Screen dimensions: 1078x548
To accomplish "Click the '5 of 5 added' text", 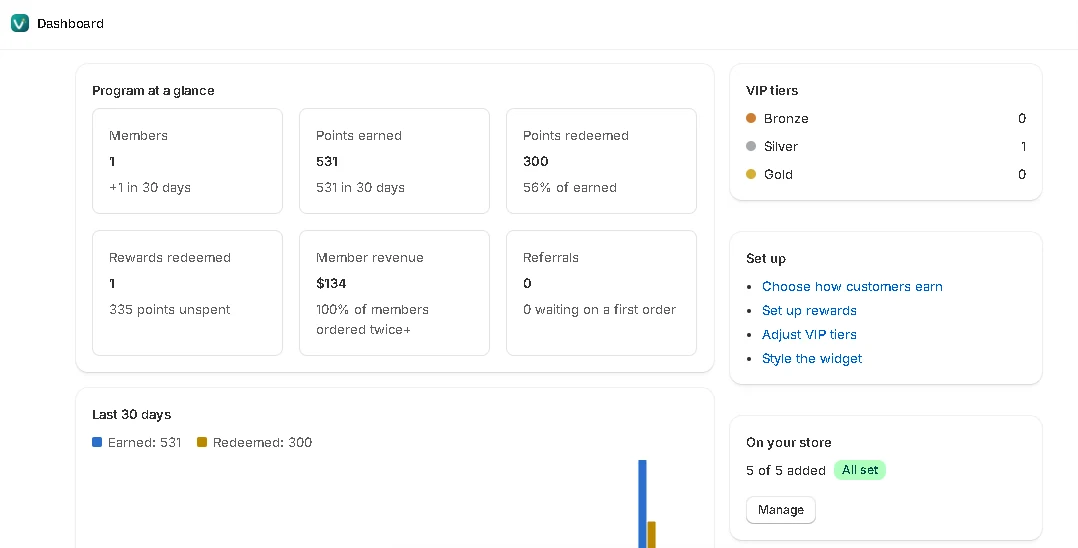I will tap(786, 471).
